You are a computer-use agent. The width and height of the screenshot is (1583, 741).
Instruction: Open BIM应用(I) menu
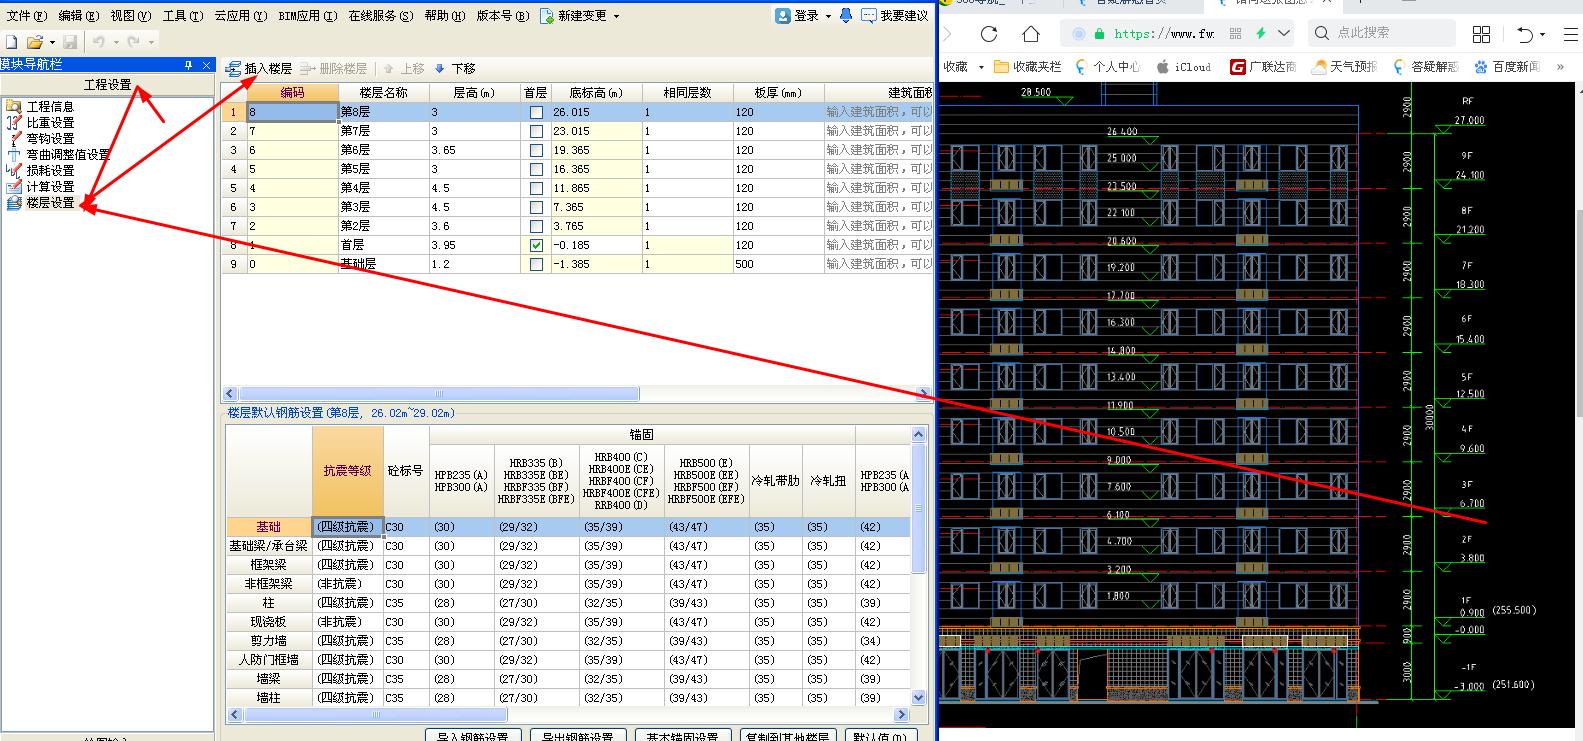[x=307, y=15]
